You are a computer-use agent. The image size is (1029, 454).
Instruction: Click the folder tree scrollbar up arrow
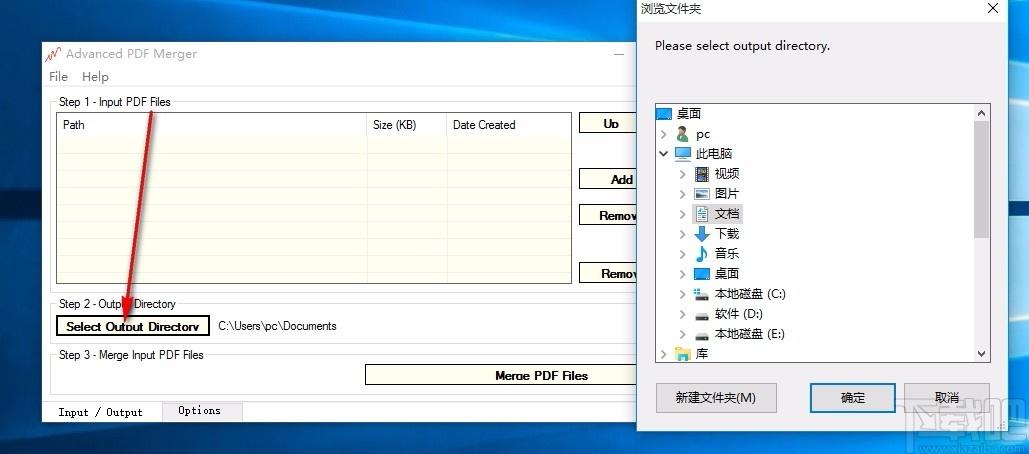tap(982, 114)
